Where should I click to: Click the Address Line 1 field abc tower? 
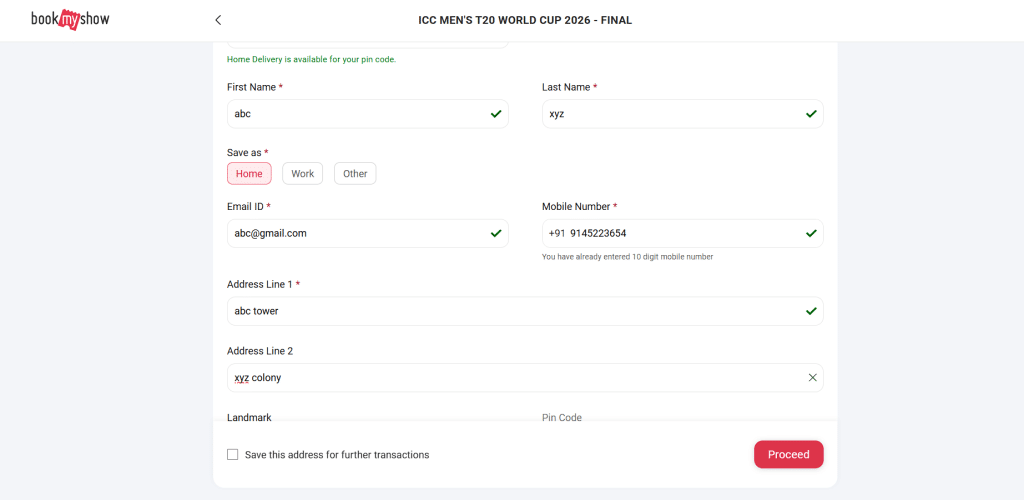point(525,311)
